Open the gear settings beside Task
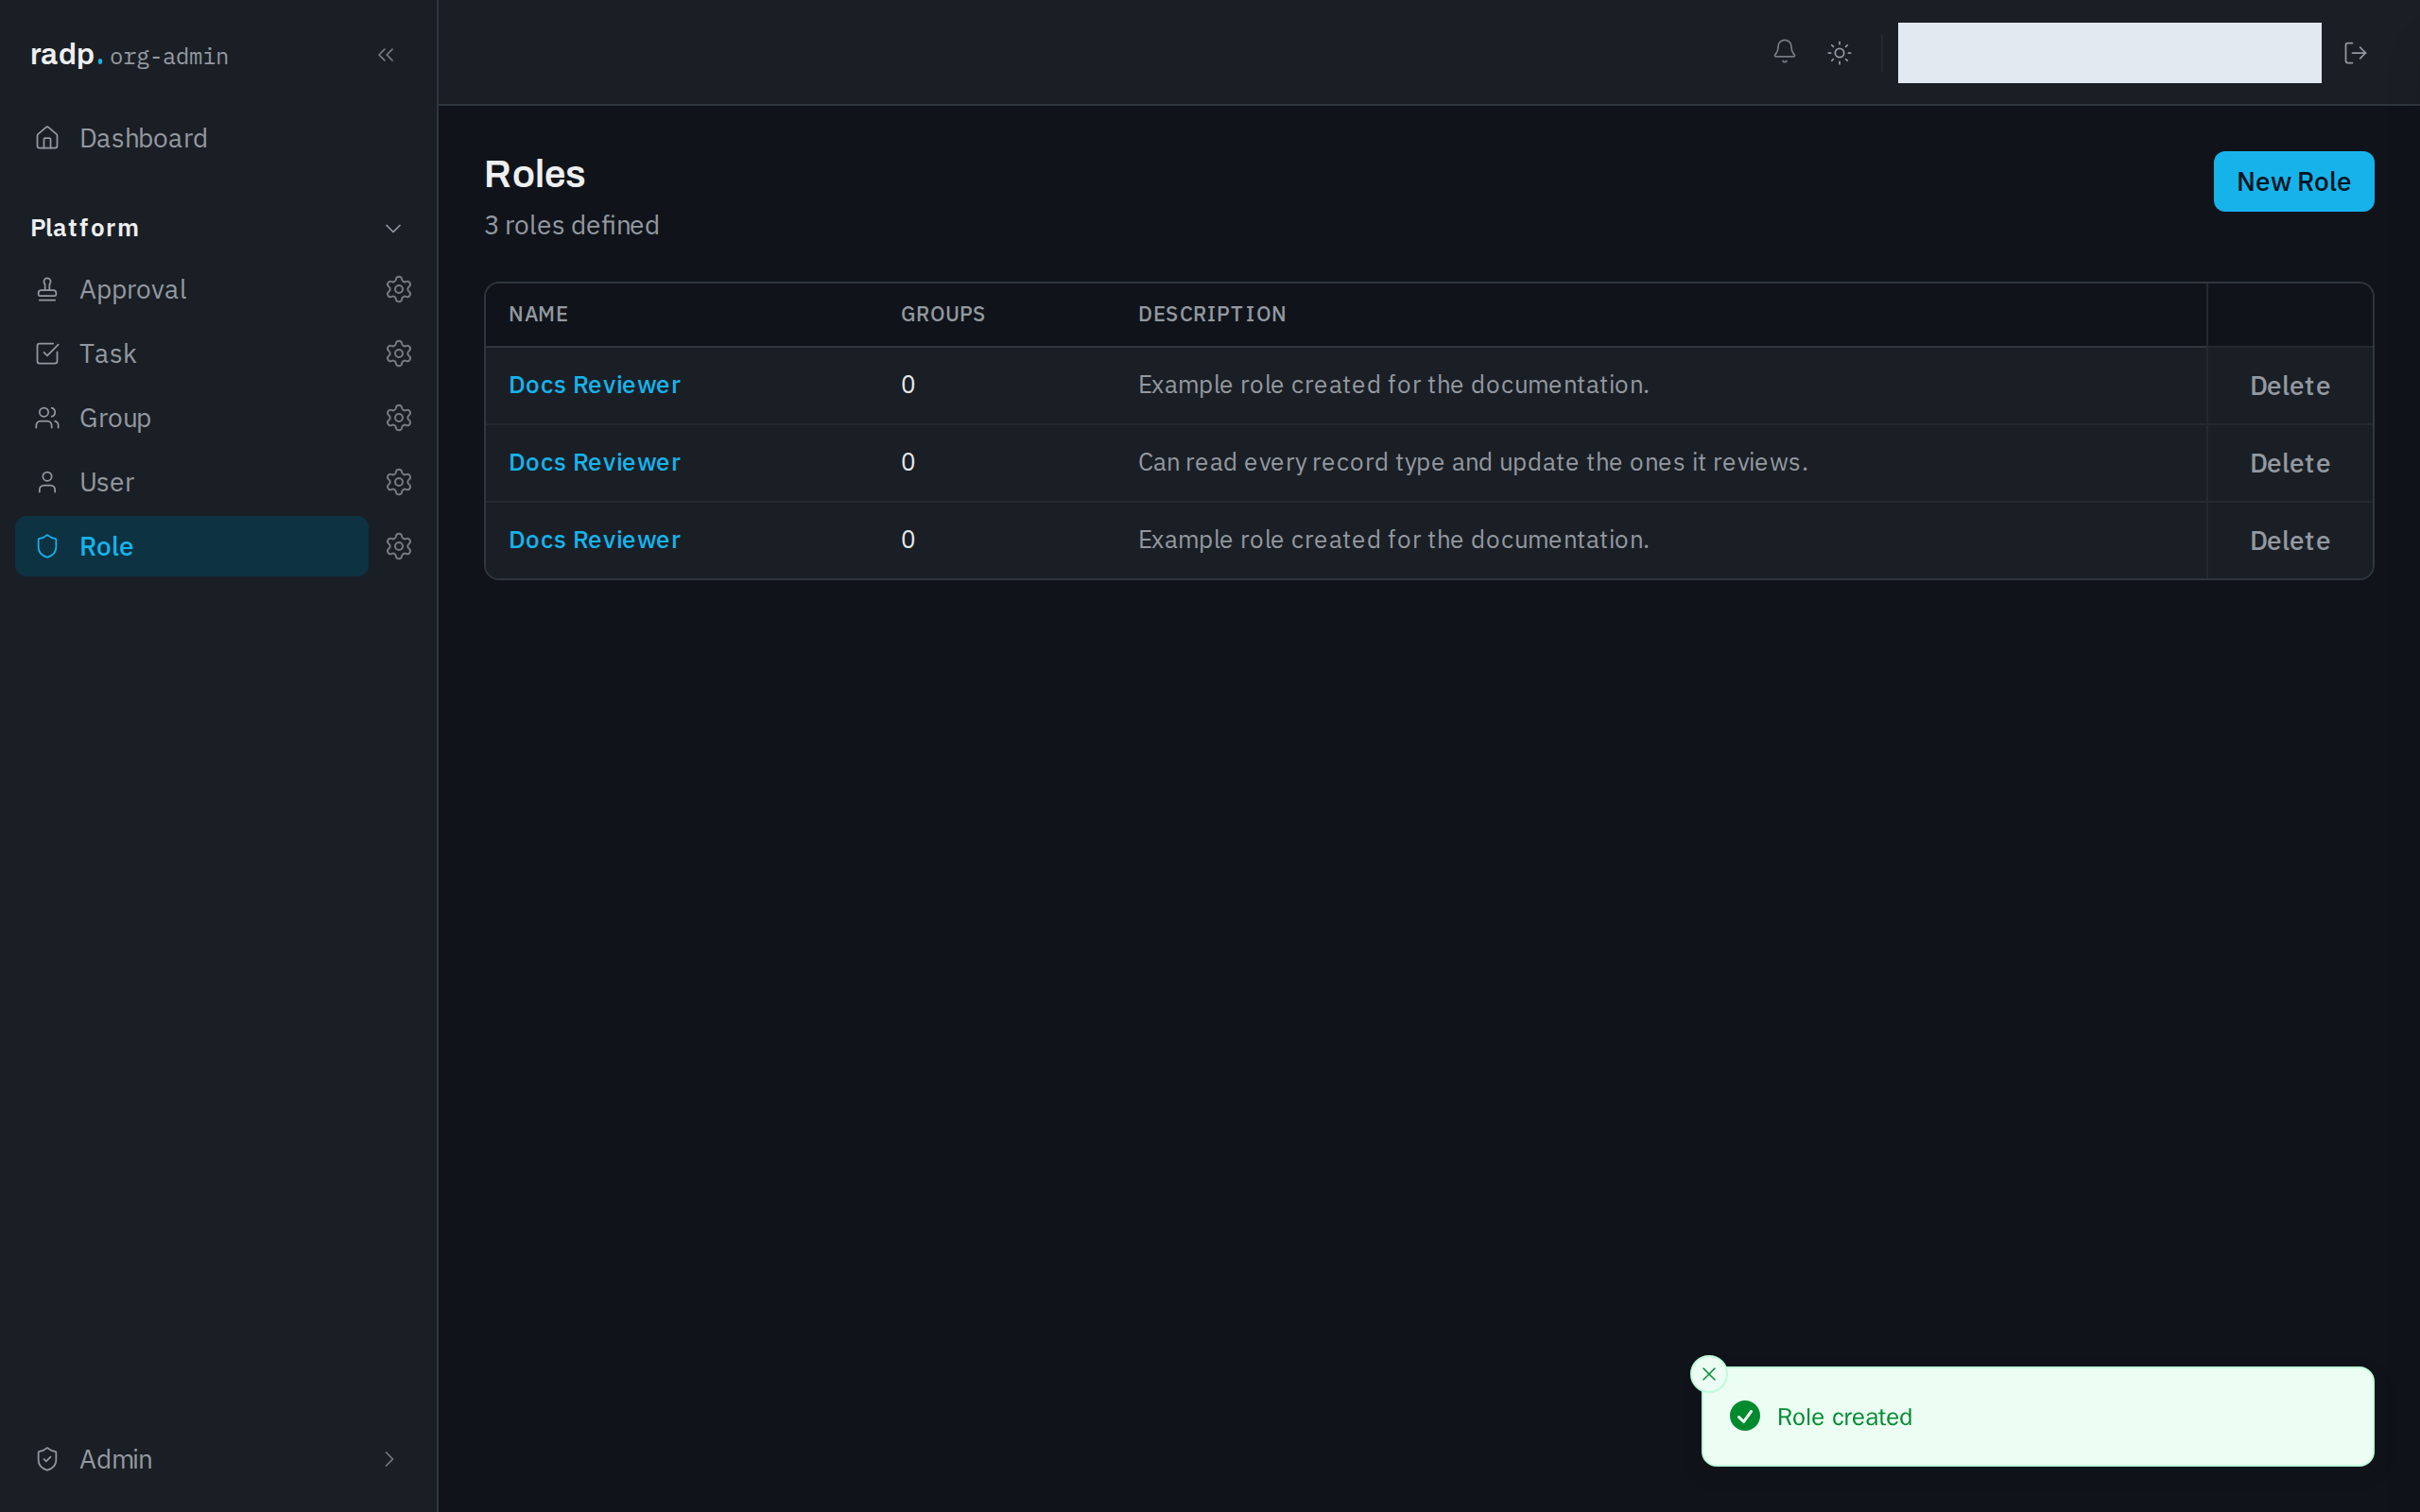Screen dimensions: 2420x1512 (399, 354)
